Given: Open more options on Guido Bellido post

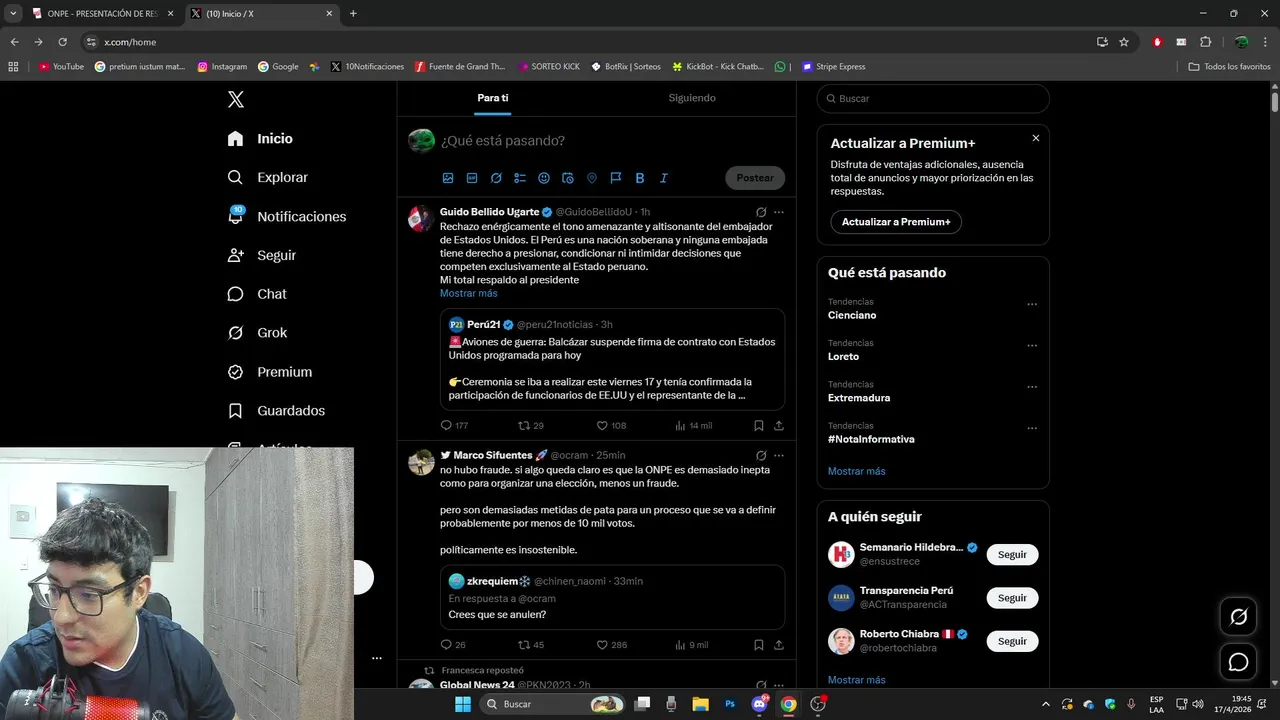Looking at the screenshot, I should click(x=779, y=212).
